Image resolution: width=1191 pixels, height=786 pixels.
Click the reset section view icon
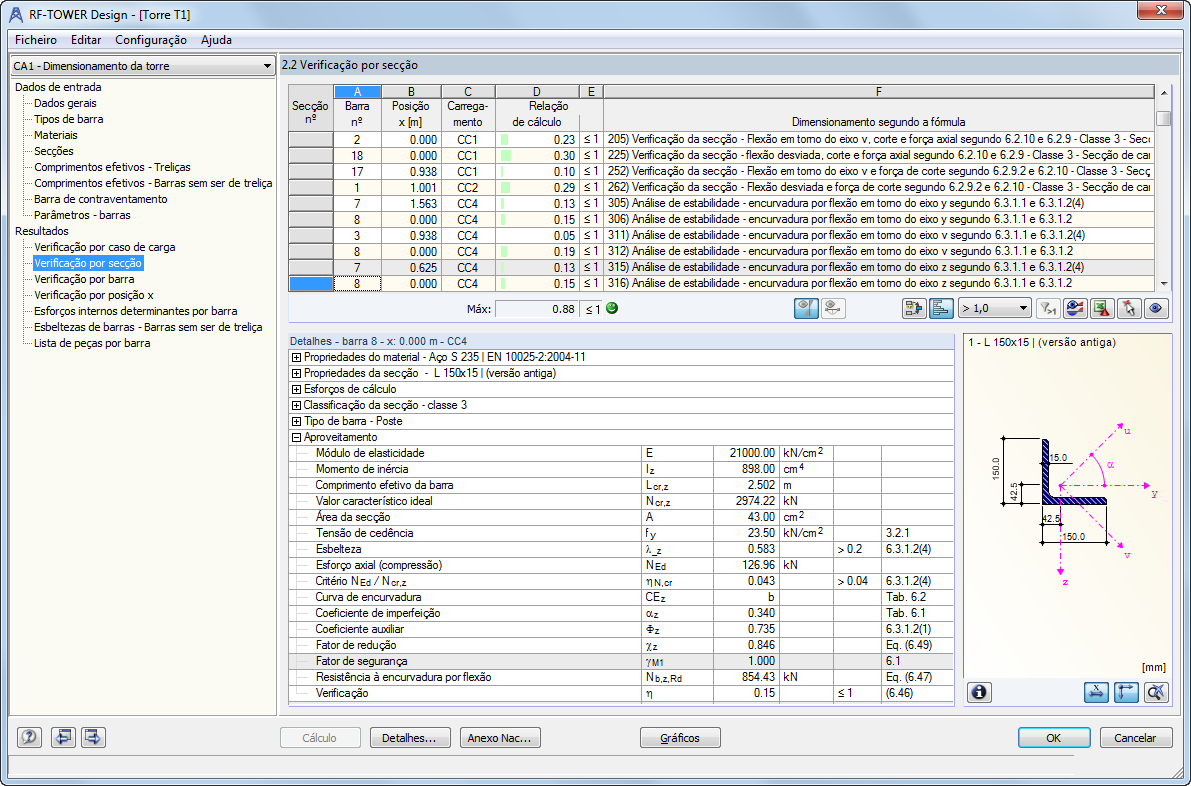coord(1155,693)
